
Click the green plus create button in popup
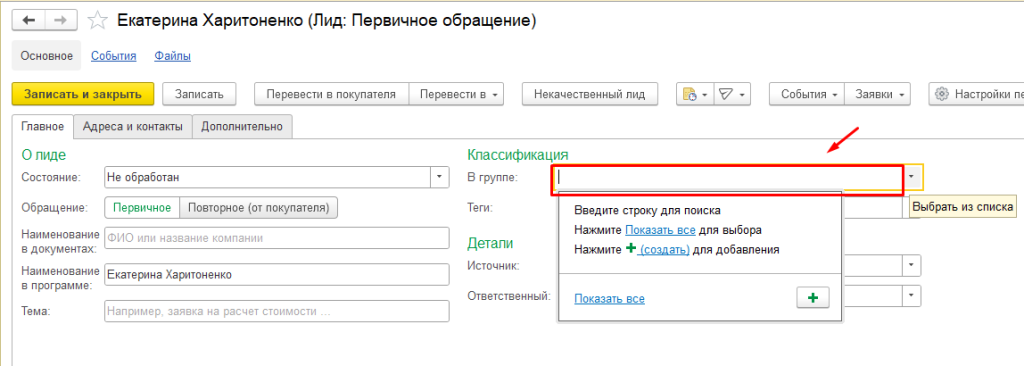pos(812,297)
